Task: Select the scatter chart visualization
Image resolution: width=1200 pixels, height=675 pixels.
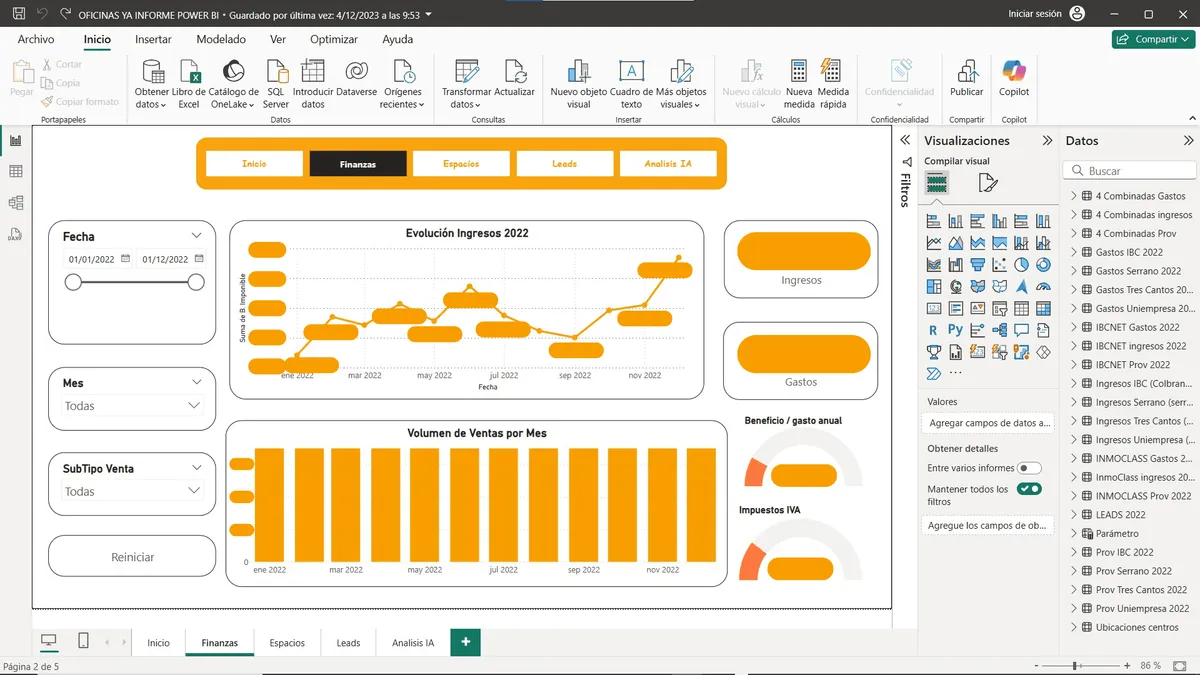Action: (999, 265)
